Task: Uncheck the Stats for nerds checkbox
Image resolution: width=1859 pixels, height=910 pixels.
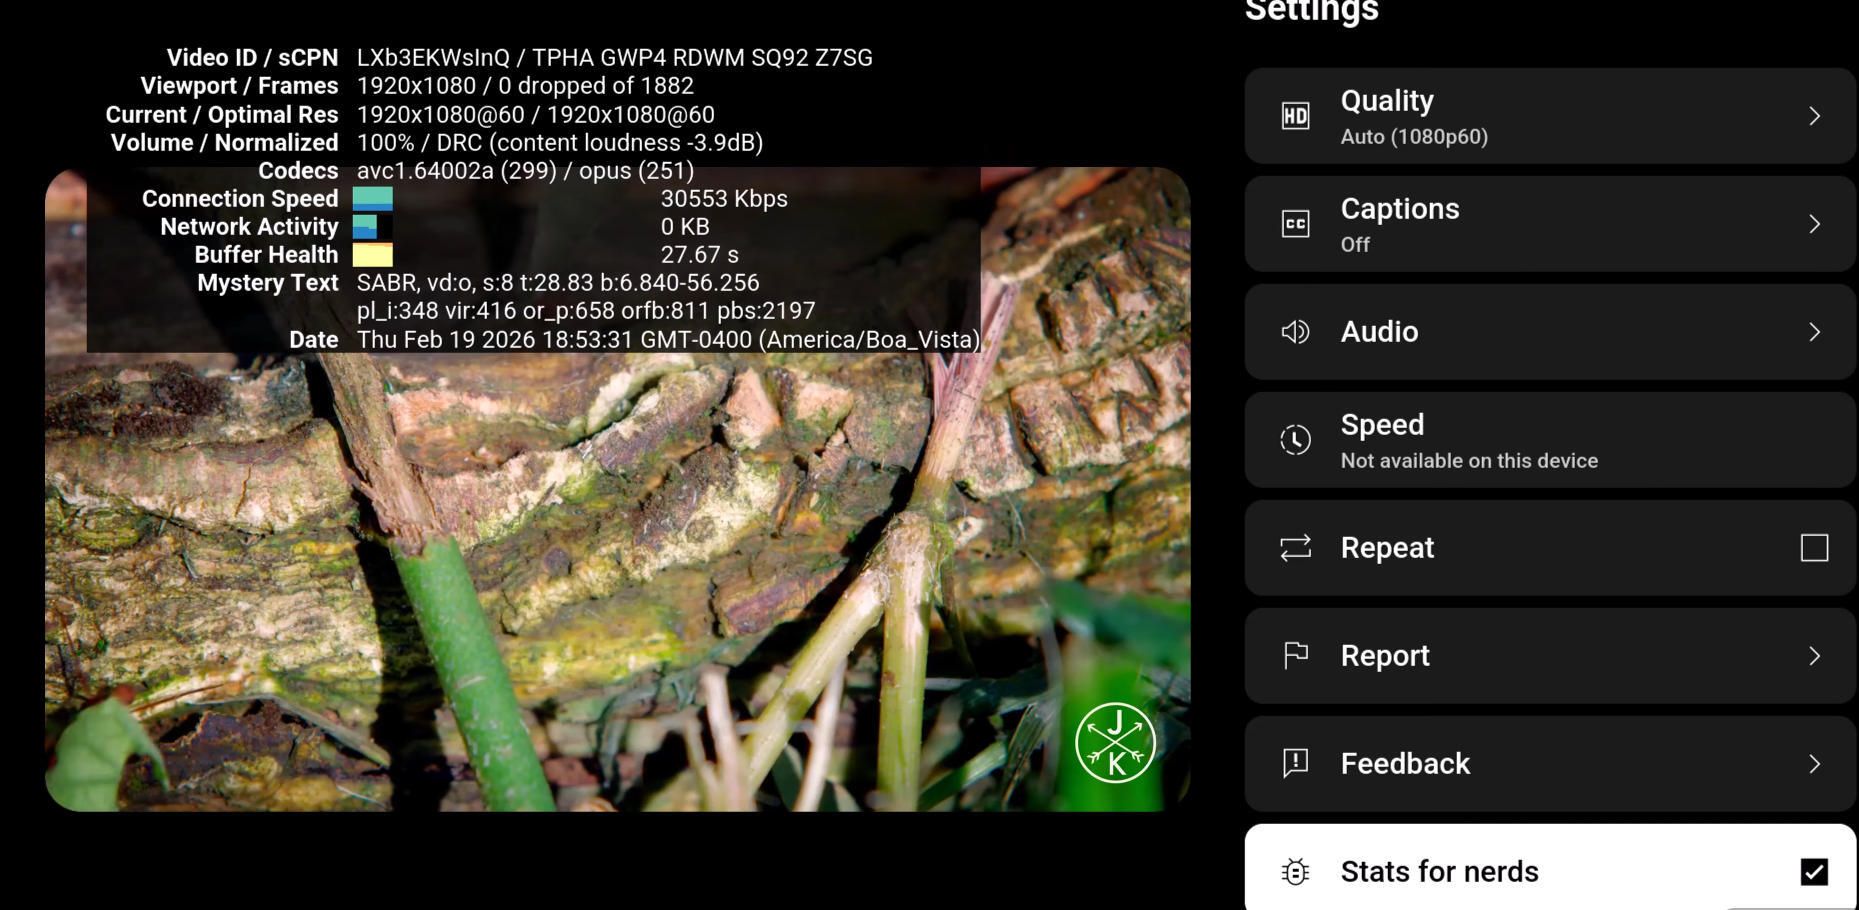Action: tap(1814, 872)
